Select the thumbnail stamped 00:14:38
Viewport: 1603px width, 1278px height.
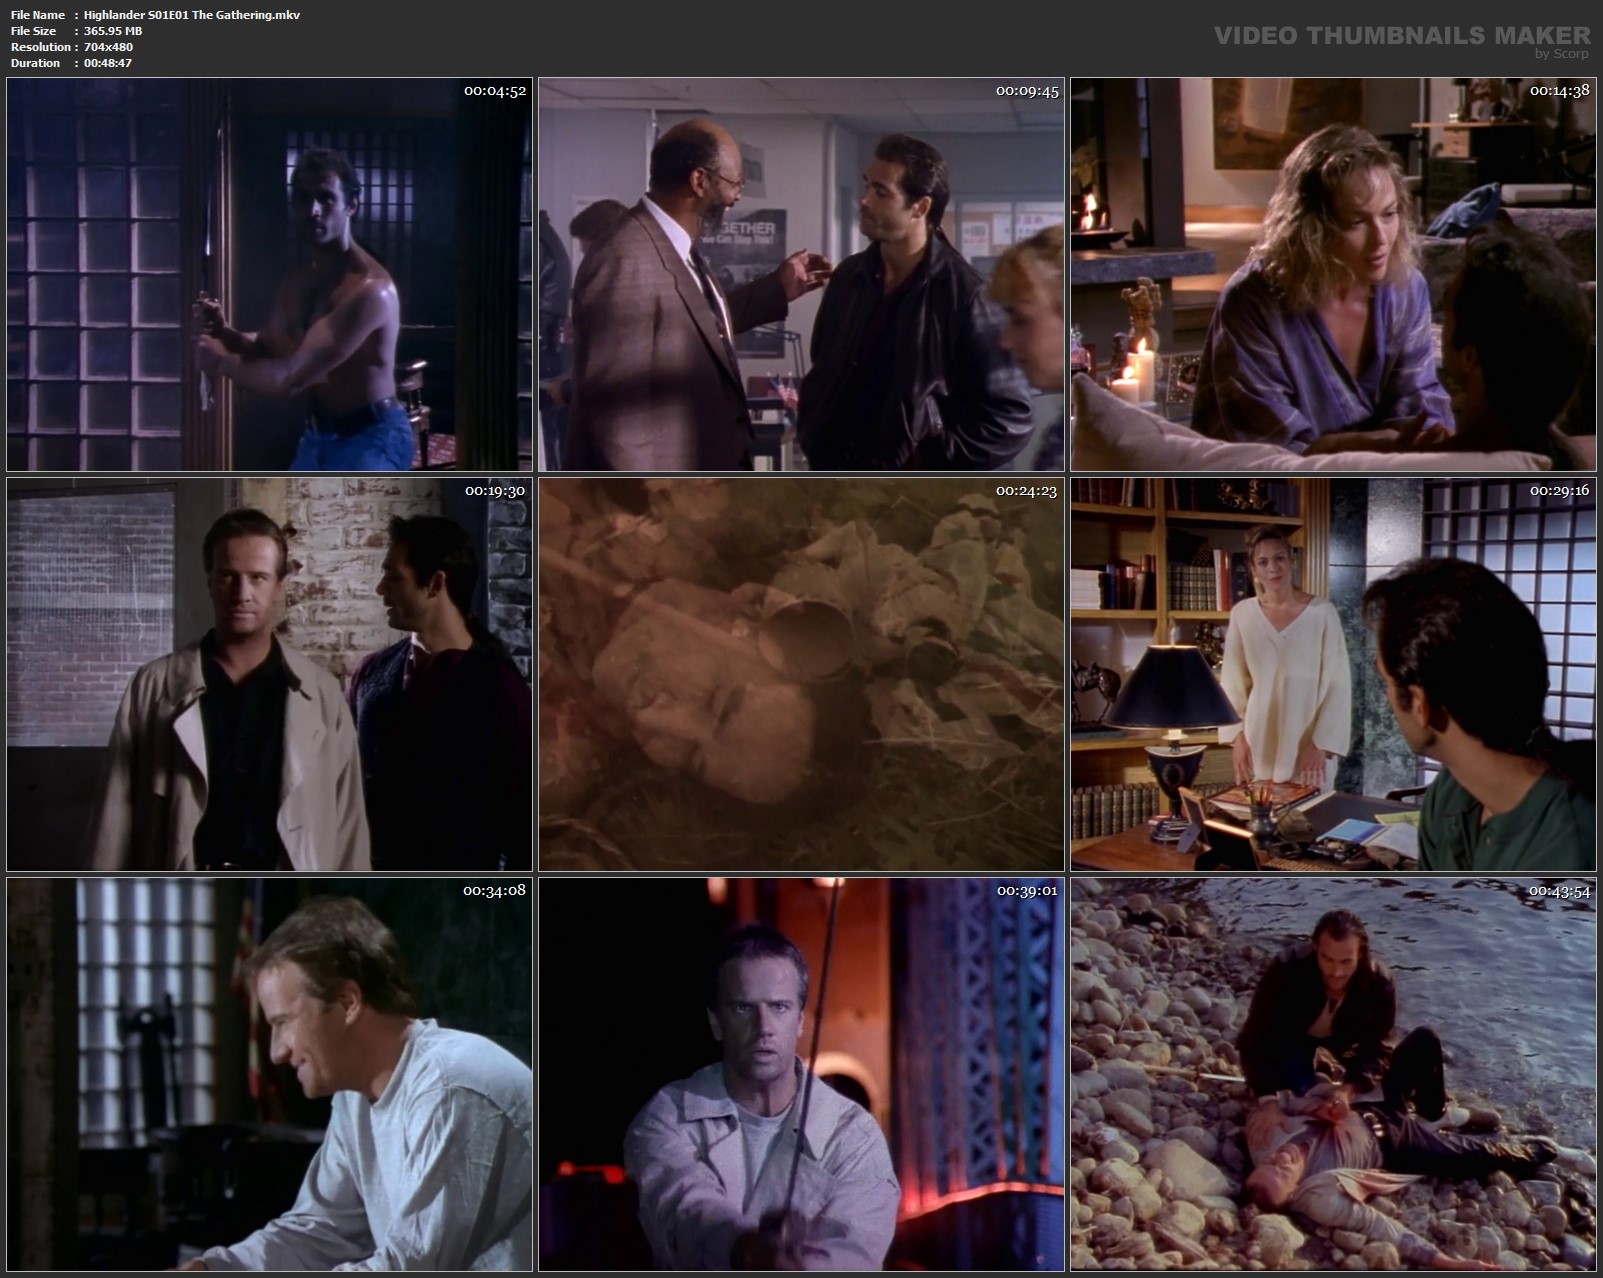[x=1333, y=274]
